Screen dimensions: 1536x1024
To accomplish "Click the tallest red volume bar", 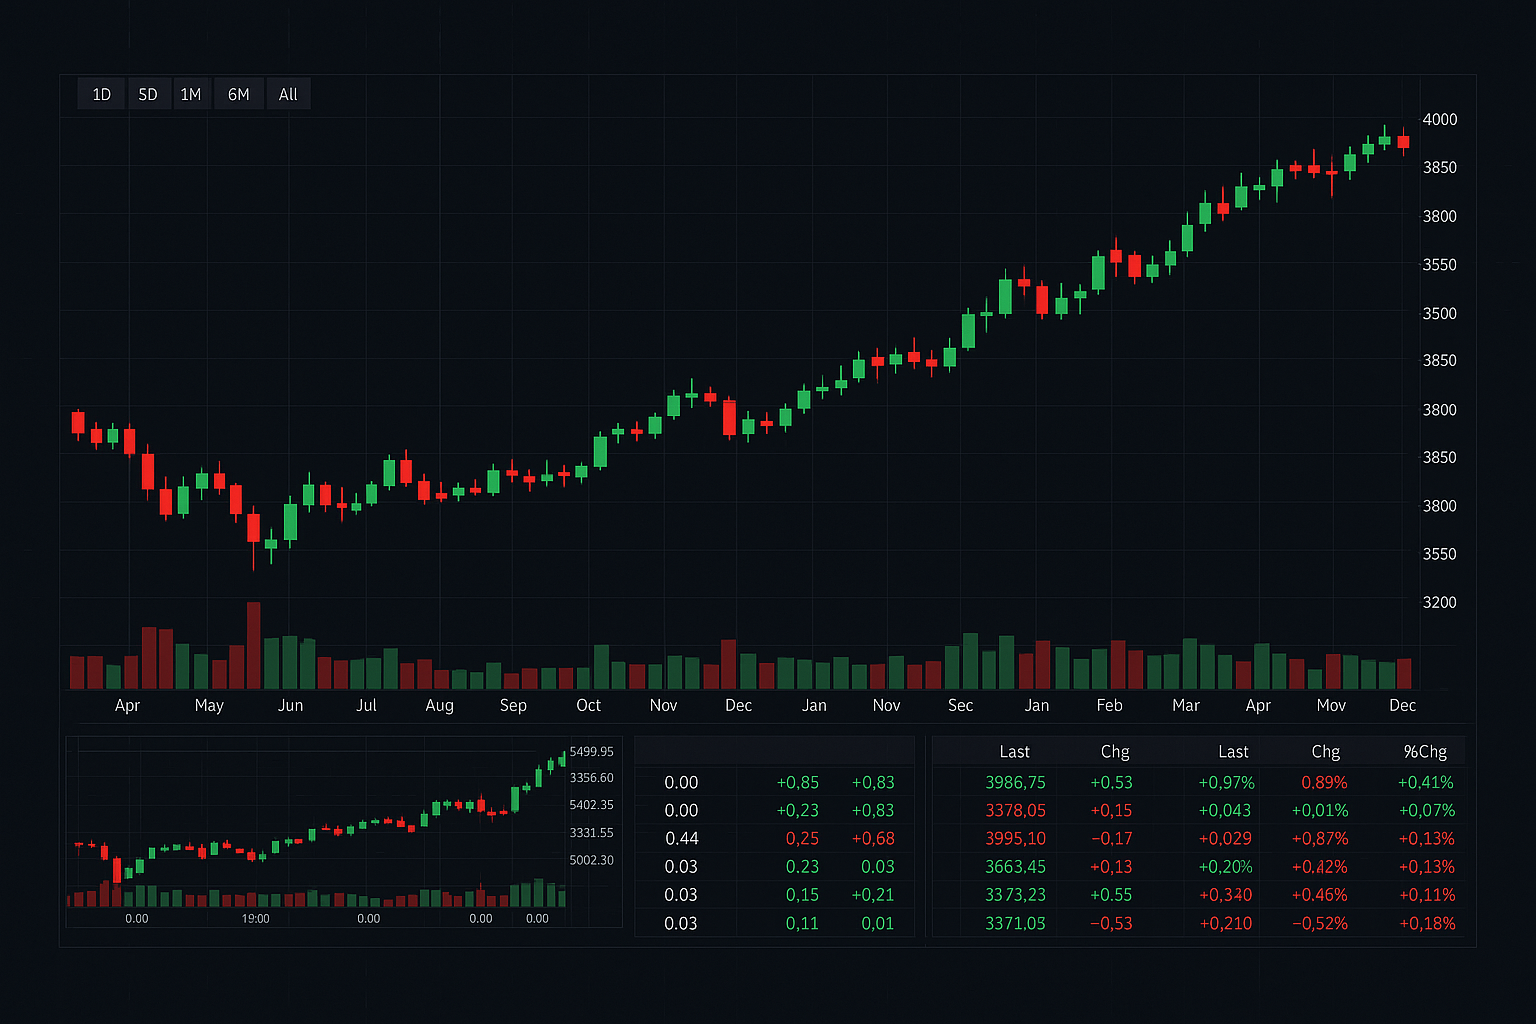I will pyautogui.click(x=253, y=645).
